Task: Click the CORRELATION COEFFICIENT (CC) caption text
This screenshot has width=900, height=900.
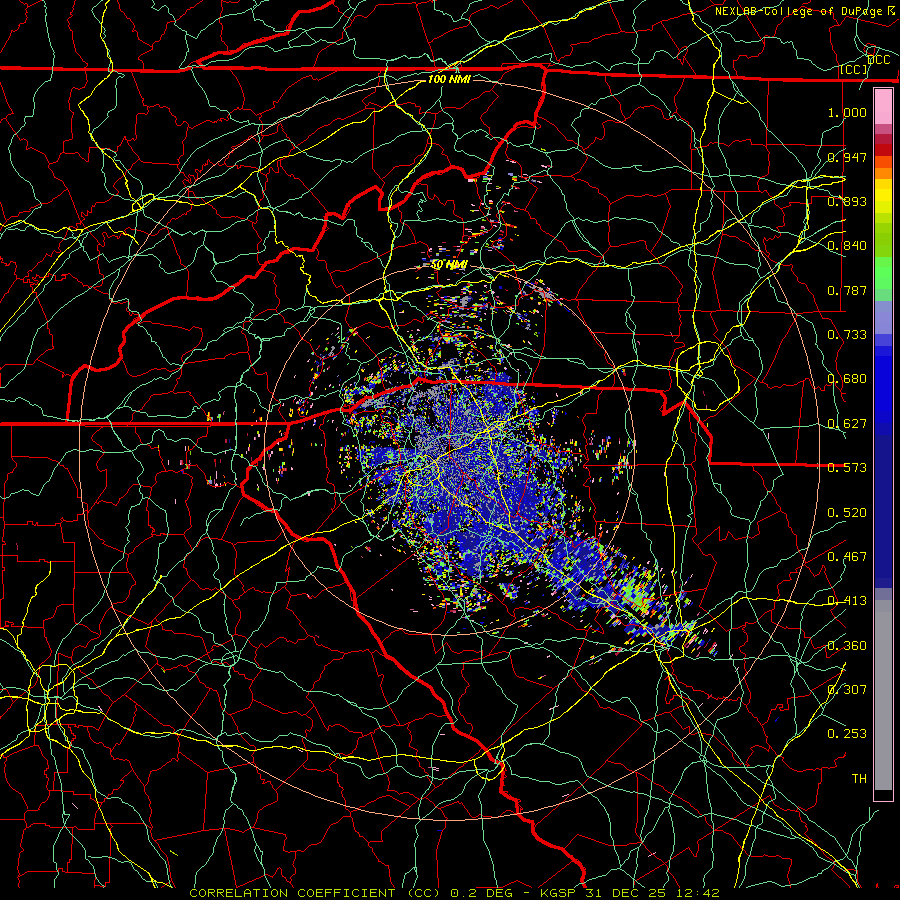Action: [x=315, y=893]
